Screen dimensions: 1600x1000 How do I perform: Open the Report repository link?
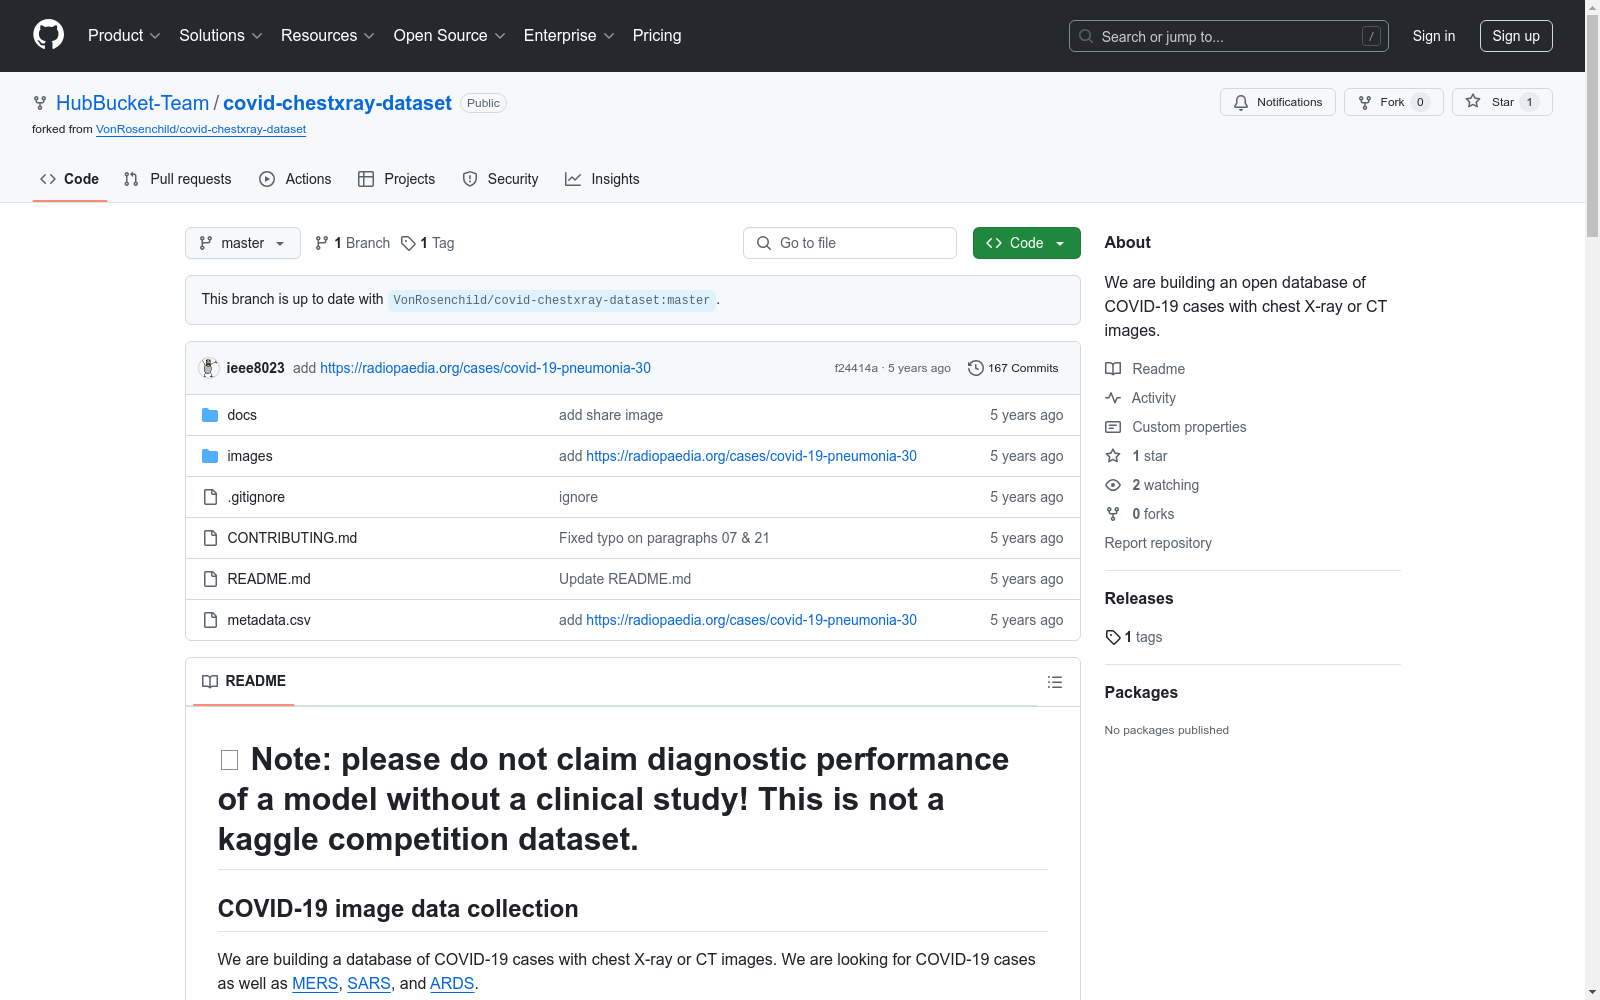[x=1158, y=543]
